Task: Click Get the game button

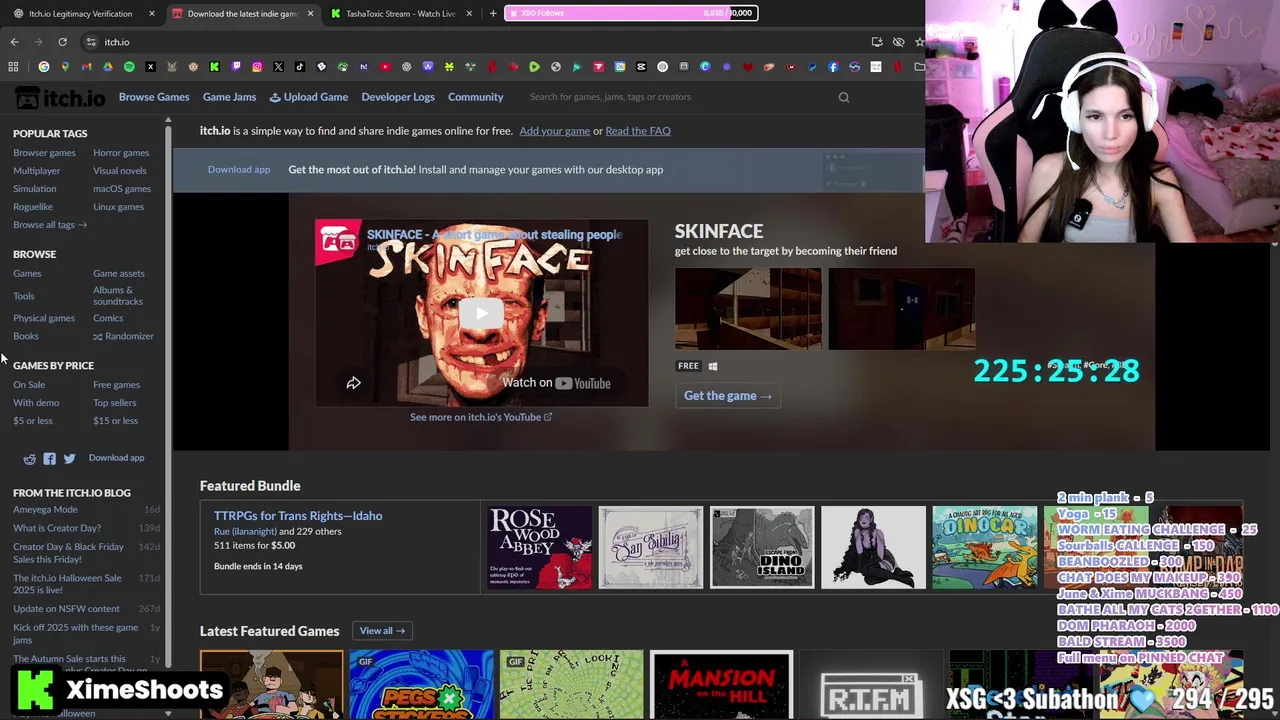Action: (x=728, y=396)
